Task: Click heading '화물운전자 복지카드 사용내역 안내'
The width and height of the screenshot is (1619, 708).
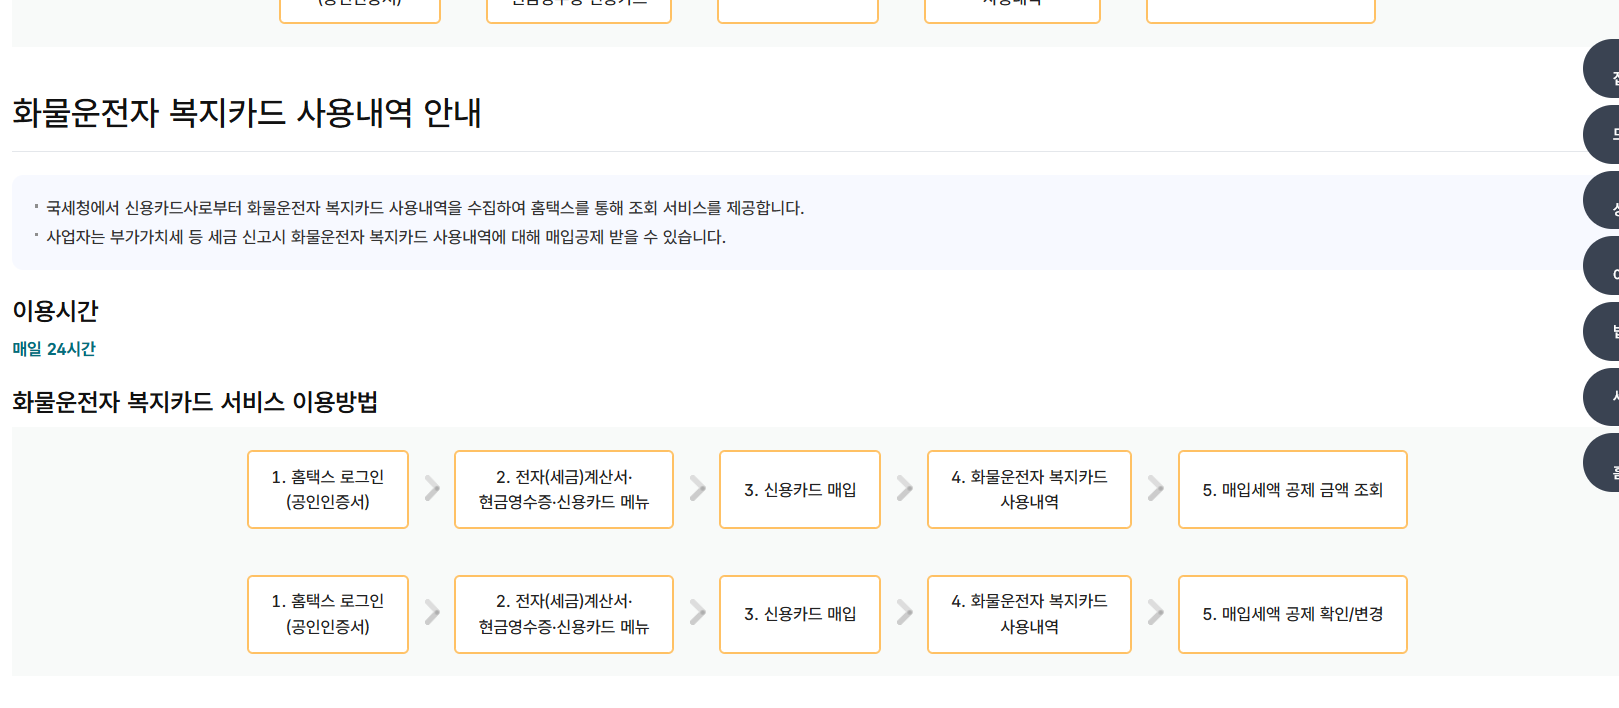Action: pos(247,112)
